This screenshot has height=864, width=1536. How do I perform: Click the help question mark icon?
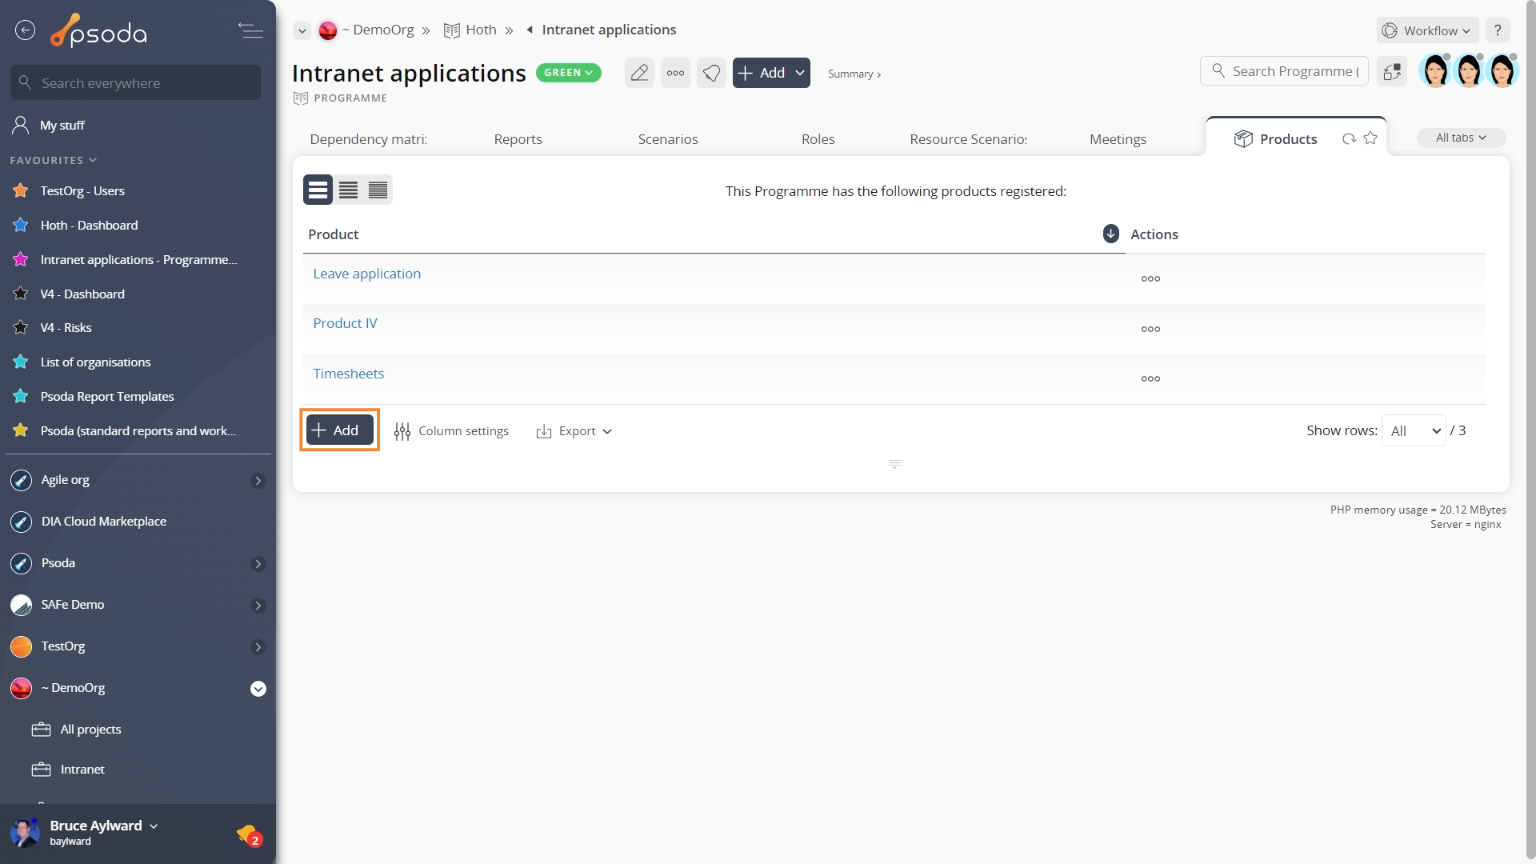coord(1497,31)
